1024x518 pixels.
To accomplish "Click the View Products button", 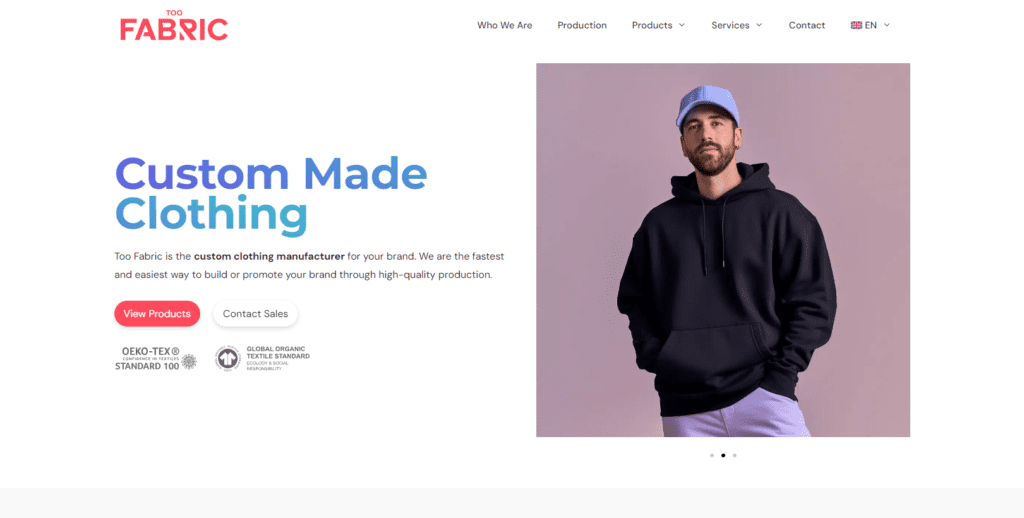I will [157, 314].
